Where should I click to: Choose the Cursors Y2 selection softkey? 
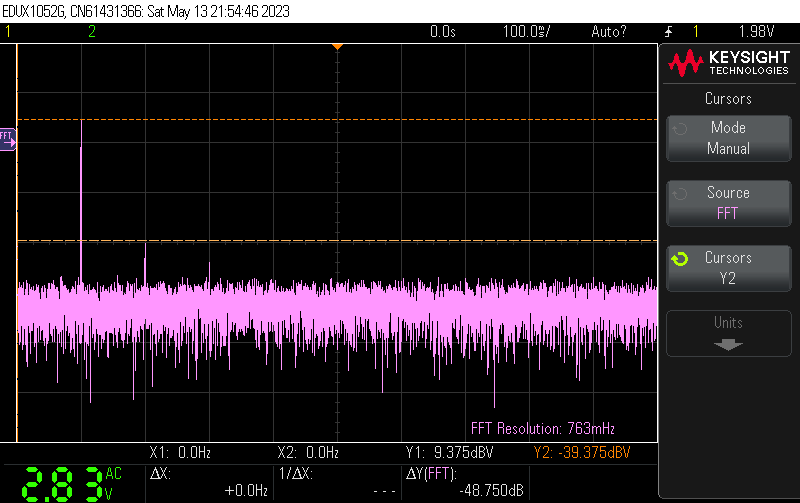[x=729, y=268]
